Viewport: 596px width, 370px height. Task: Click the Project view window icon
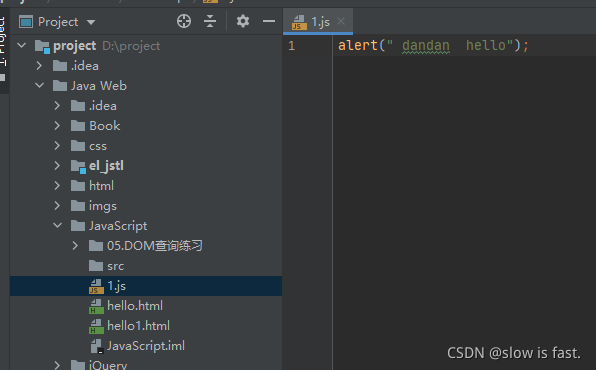click(x=26, y=22)
